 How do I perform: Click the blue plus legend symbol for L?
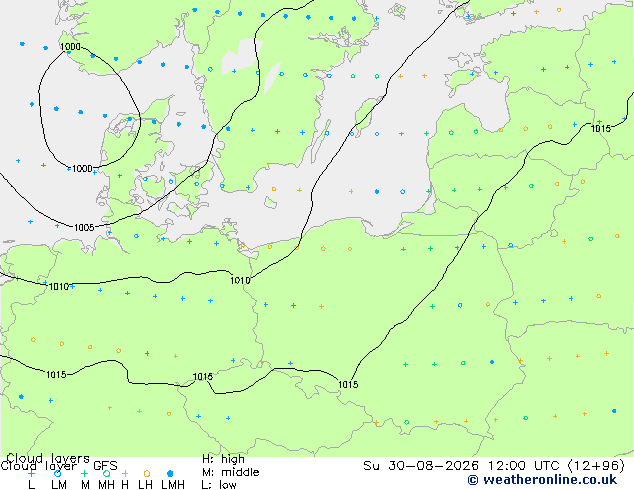[x=31, y=473]
